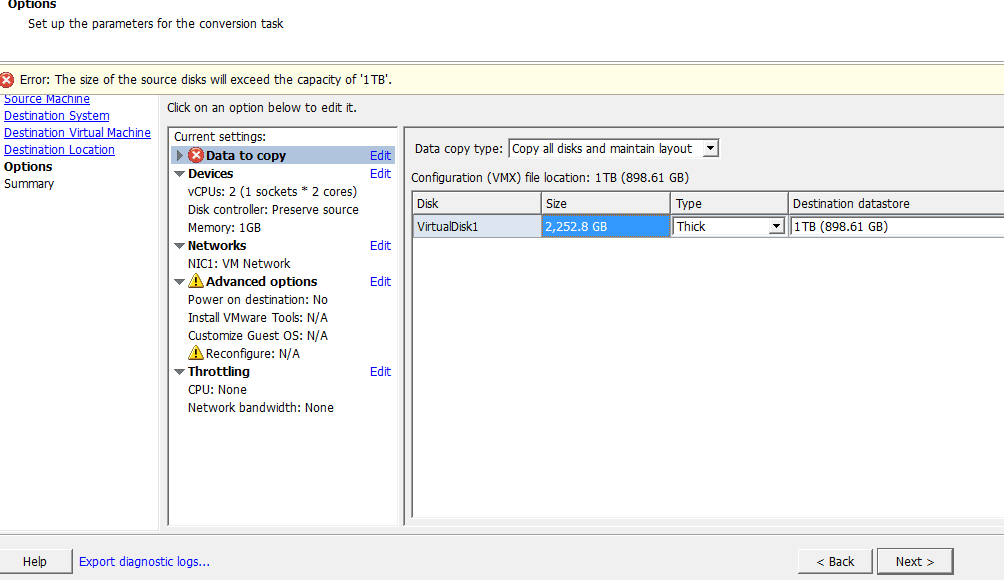Select the Networks heading
Screen dimensions: 1004x580
216,246
